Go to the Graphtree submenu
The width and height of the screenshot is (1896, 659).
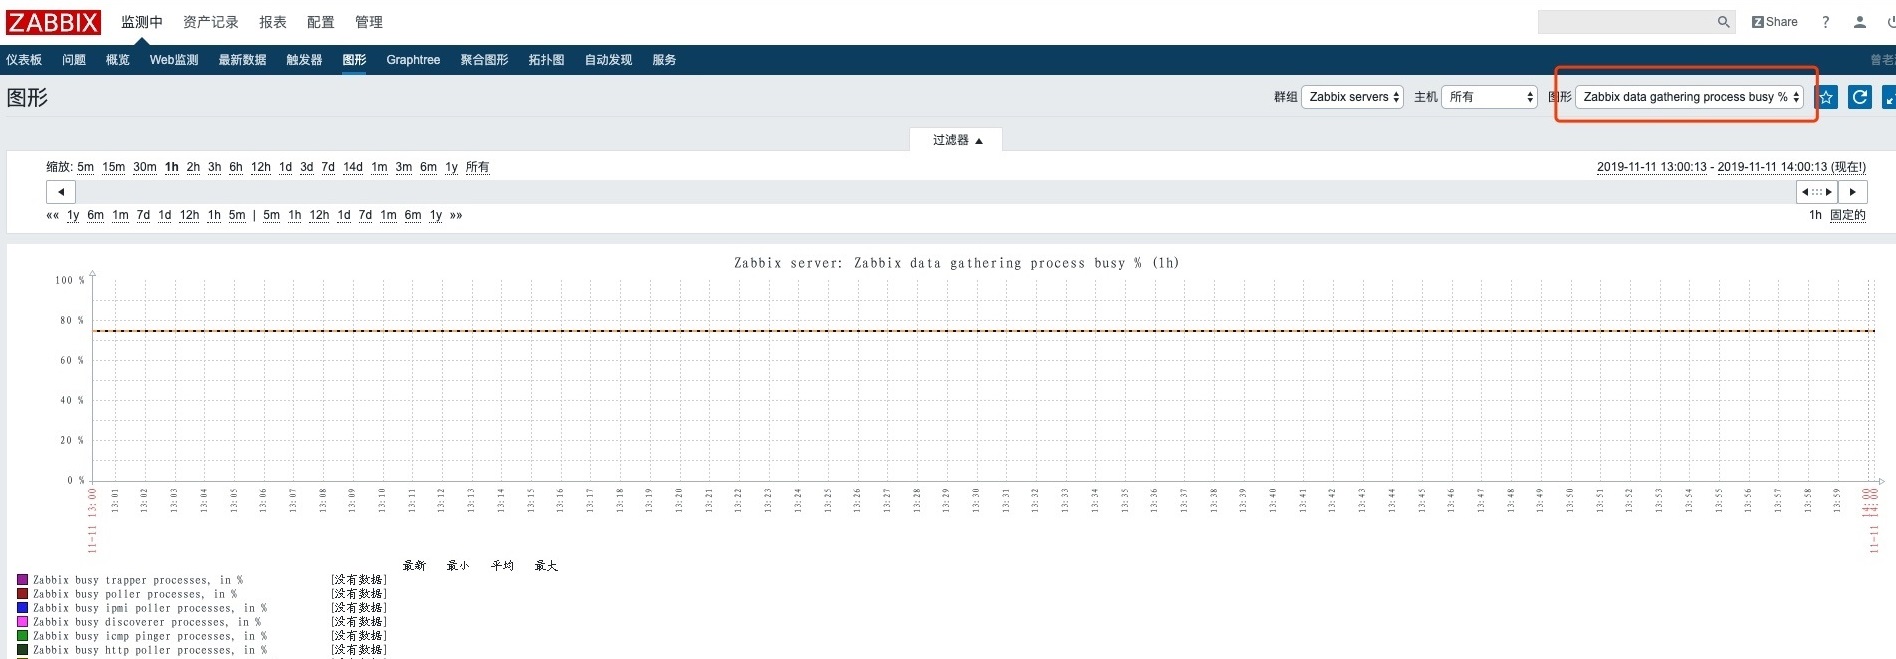pyautogui.click(x=413, y=60)
